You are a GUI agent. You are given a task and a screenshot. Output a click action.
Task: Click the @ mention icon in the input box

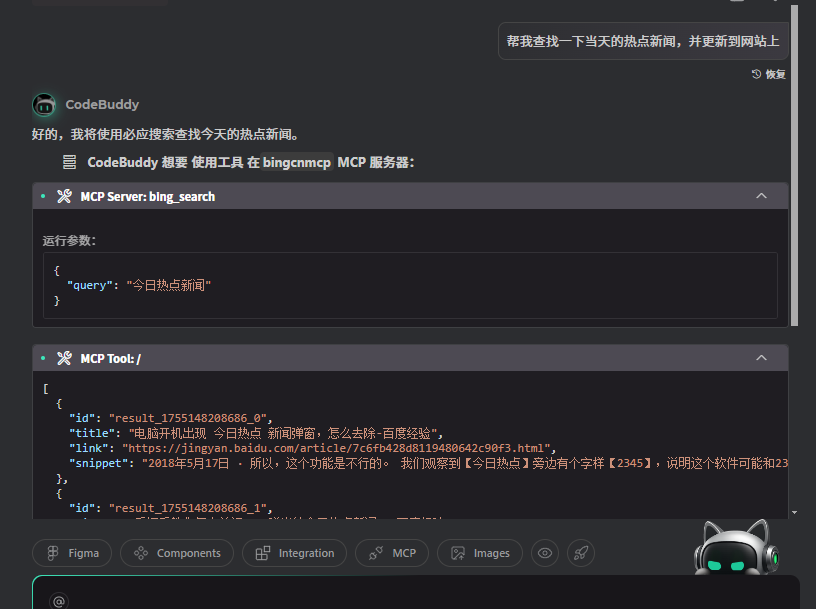click(x=59, y=601)
